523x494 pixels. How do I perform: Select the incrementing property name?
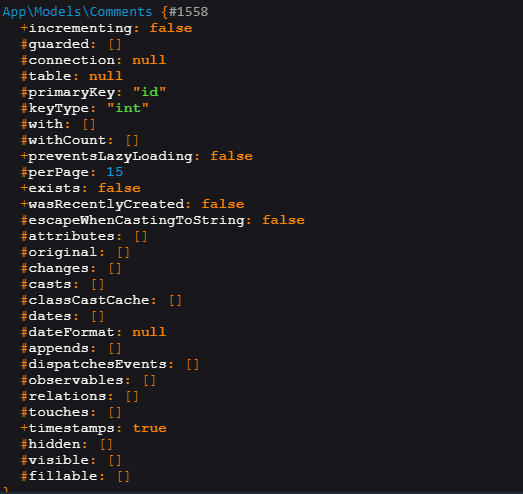coord(80,28)
